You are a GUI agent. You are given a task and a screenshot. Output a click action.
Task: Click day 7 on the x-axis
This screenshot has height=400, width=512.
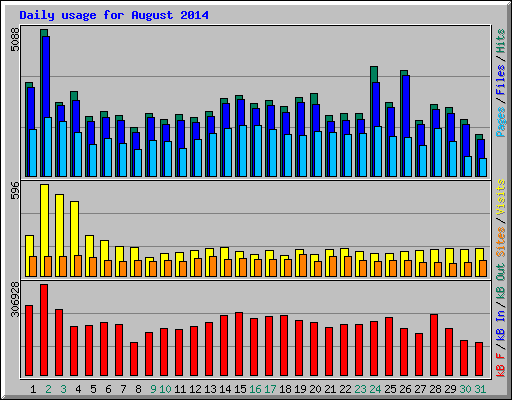[123, 389]
